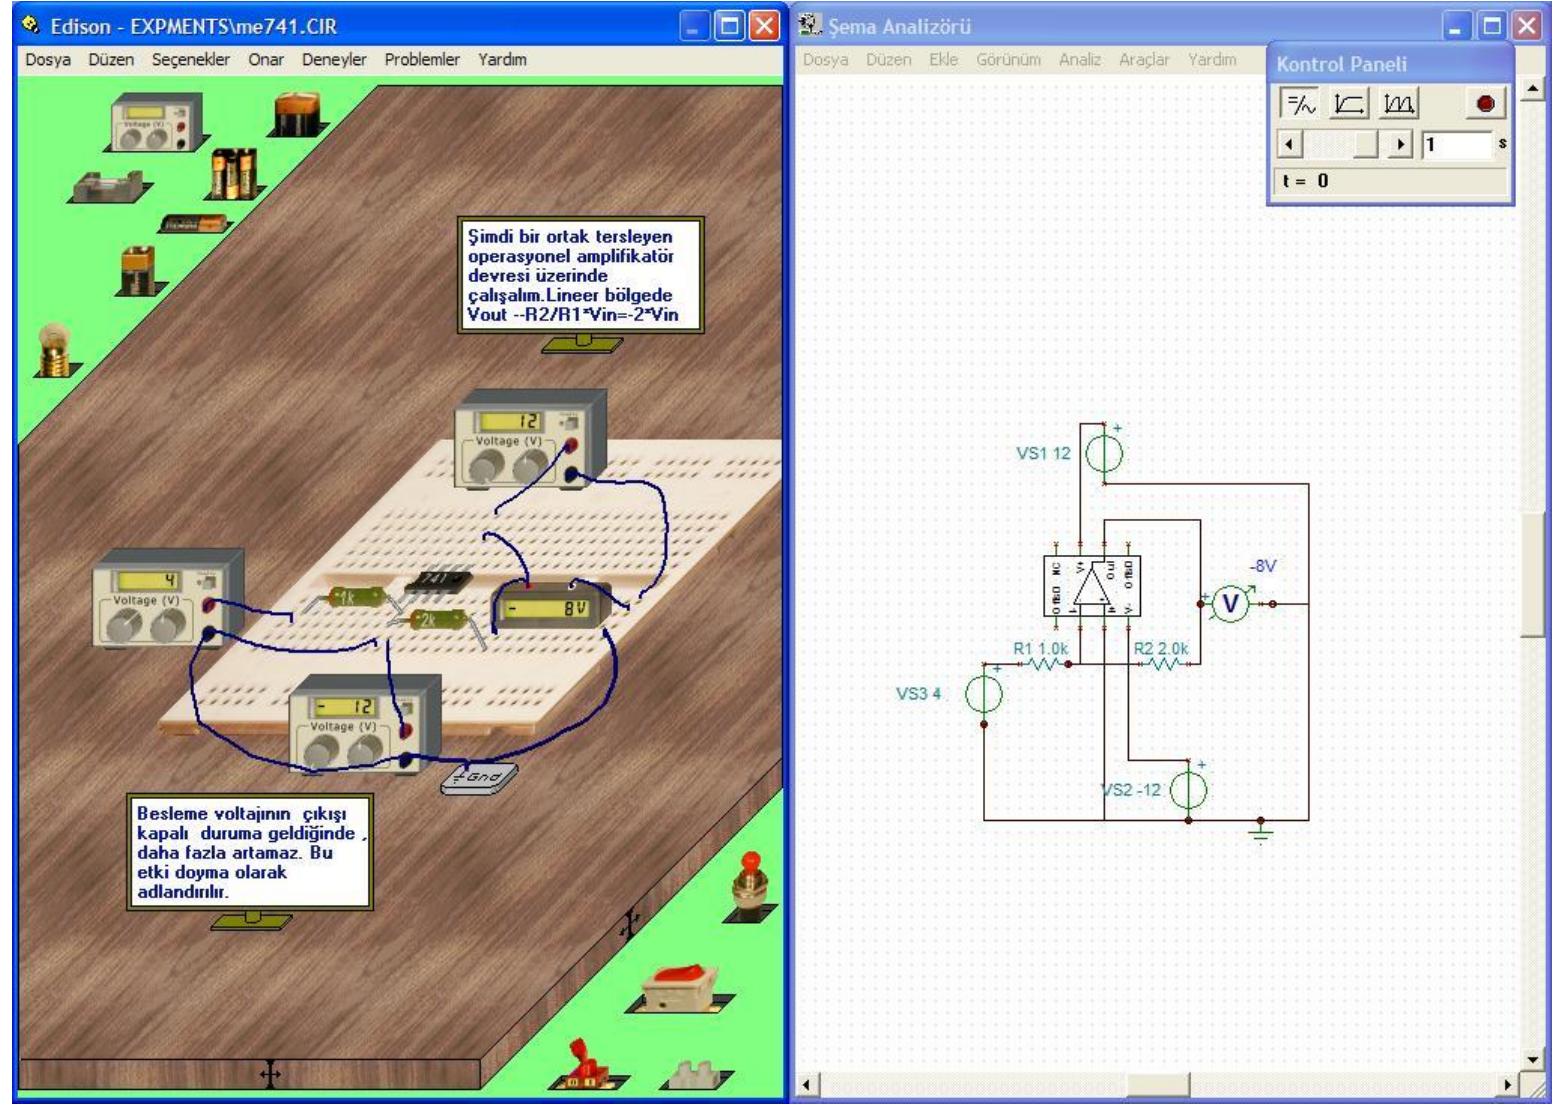Pick the empty battery holder on the shelf
Viewport: 1559px width, 1113px height.
(111, 187)
